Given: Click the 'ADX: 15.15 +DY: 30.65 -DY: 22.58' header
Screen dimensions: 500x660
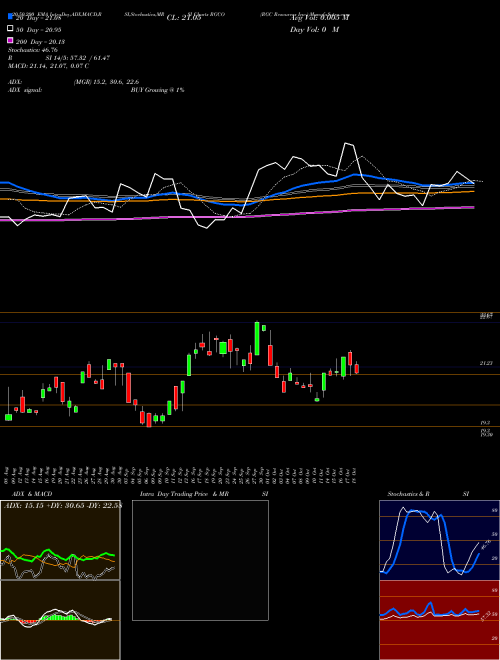Looking at the screenshot, I should click(x=63, y=506).
